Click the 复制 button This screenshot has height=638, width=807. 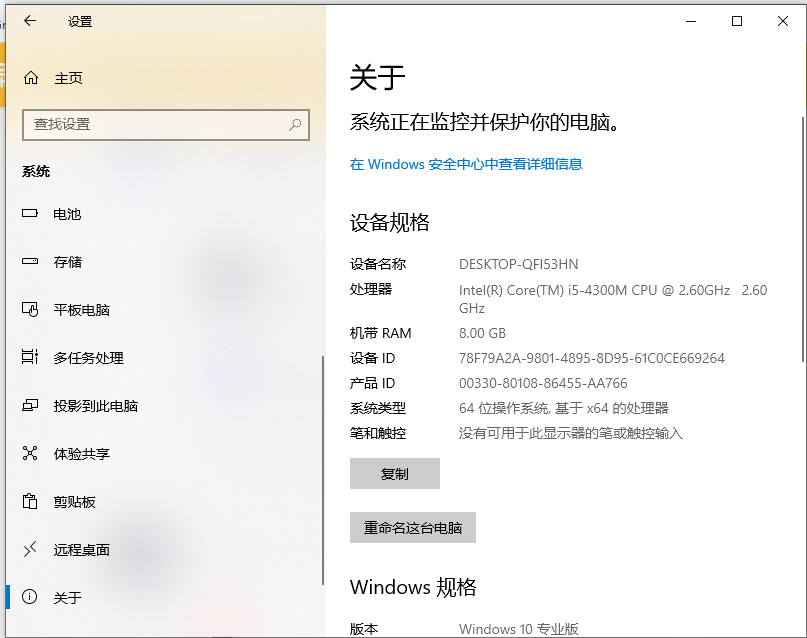[395, 473]
